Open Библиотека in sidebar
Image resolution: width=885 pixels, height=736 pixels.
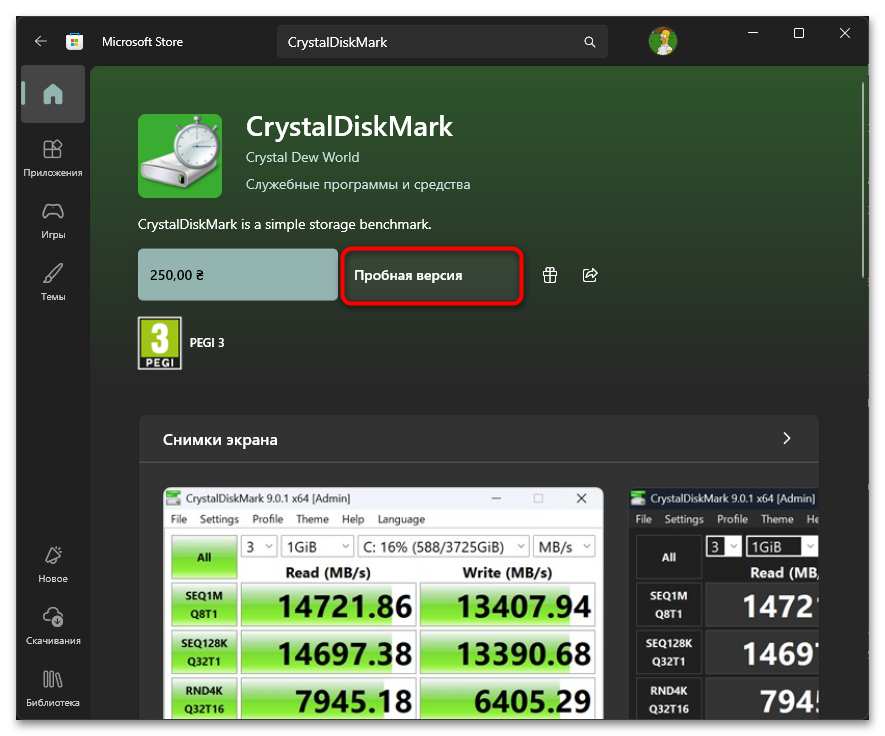[x=53, y=689]
